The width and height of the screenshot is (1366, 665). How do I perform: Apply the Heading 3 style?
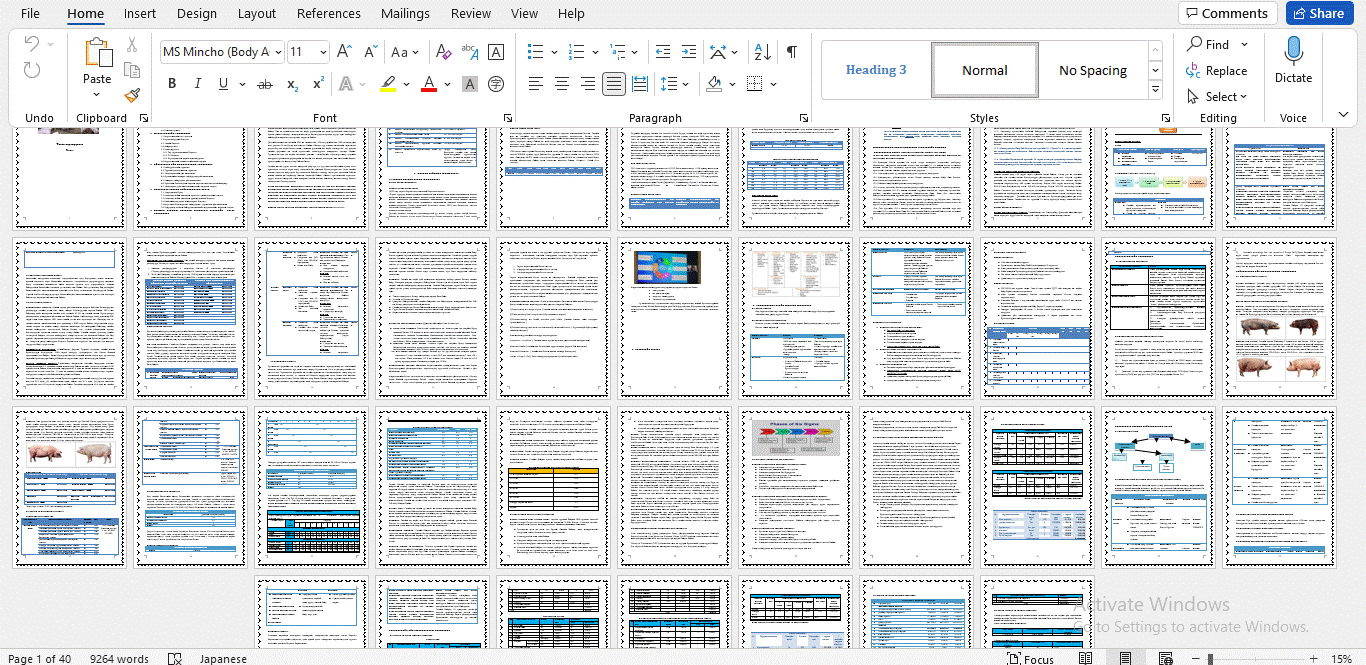pos(876,70)
